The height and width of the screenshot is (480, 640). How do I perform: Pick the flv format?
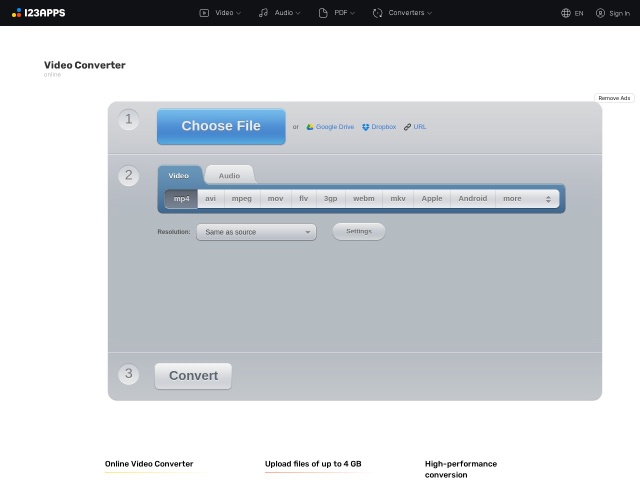[304, 199]
